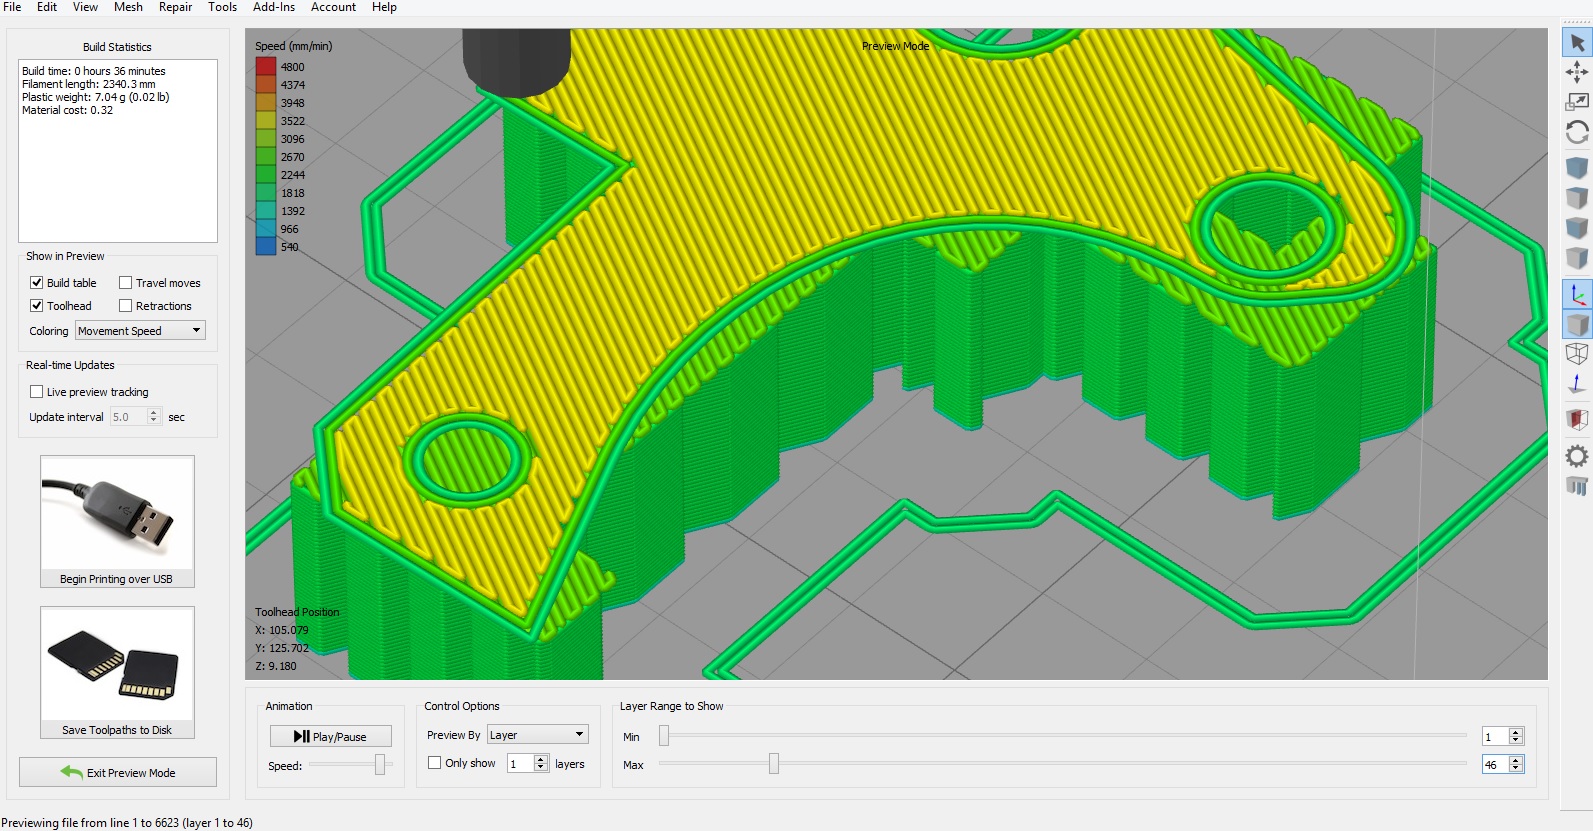
Task: Open the Repair menu
Action: [x=175, y=7]
